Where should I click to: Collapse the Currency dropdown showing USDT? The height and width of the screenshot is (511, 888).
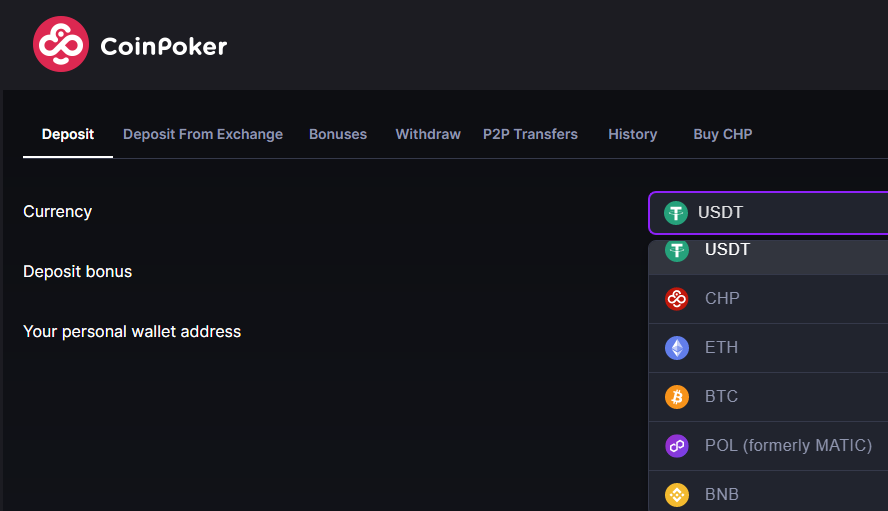769,212
